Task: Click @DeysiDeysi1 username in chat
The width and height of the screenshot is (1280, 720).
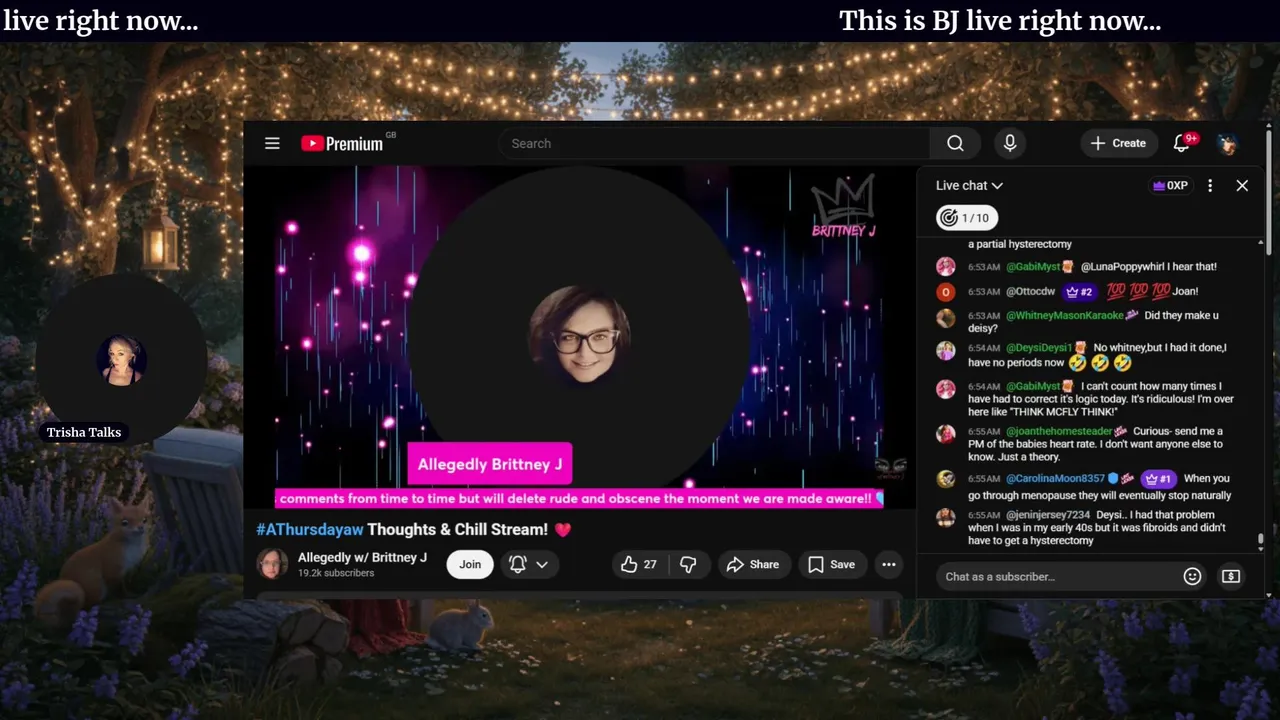Action: pyautogui.click(x=1039, y=347)
